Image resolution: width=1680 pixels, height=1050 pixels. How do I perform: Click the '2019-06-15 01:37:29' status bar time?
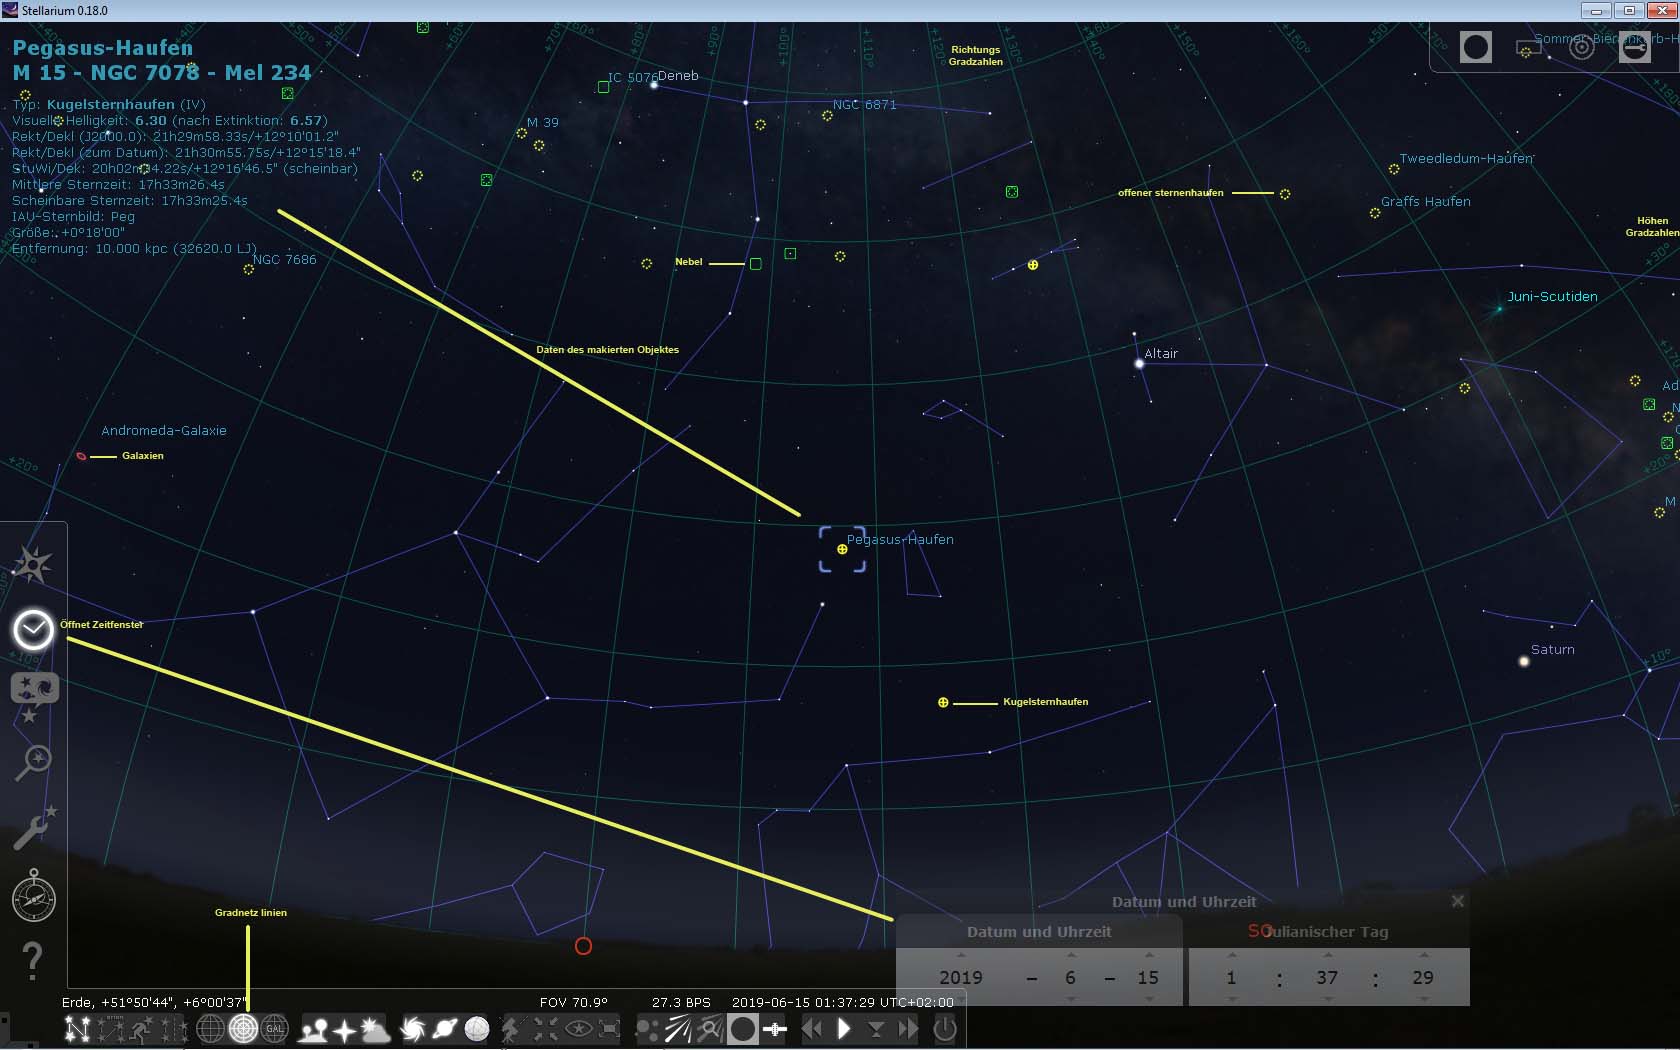tap(803, 1002)
